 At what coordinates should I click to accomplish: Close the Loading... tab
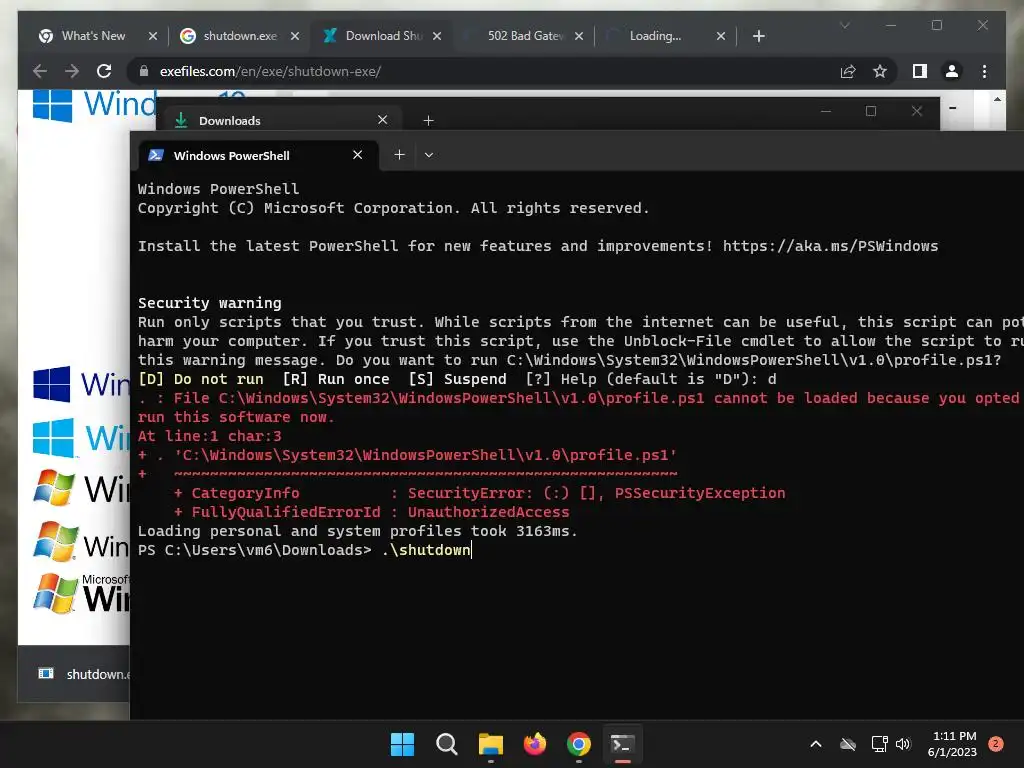coord(721,36)
